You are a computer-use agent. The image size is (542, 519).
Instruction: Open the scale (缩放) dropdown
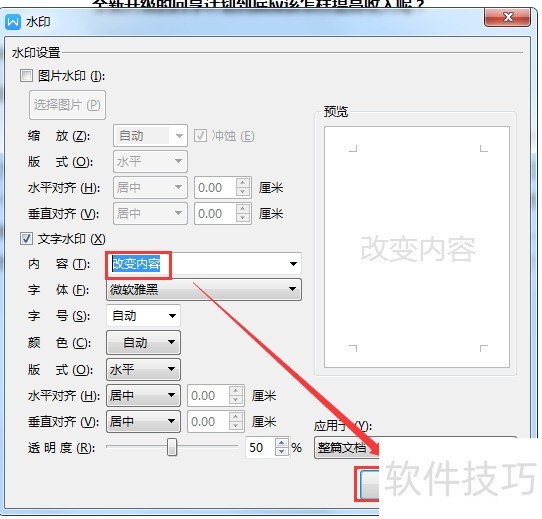150,136
